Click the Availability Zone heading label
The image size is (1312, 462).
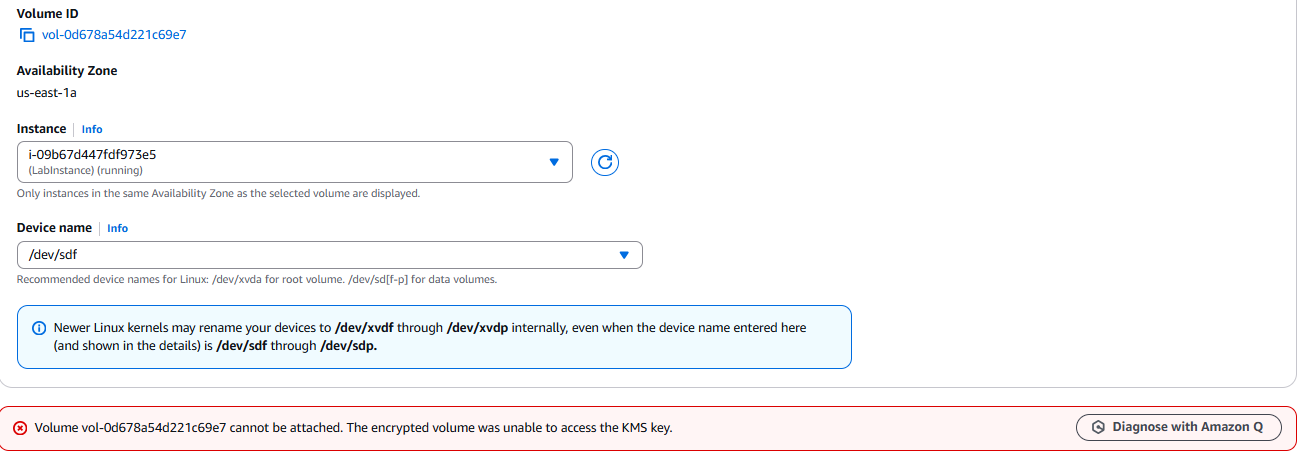[x=67, y=71]
